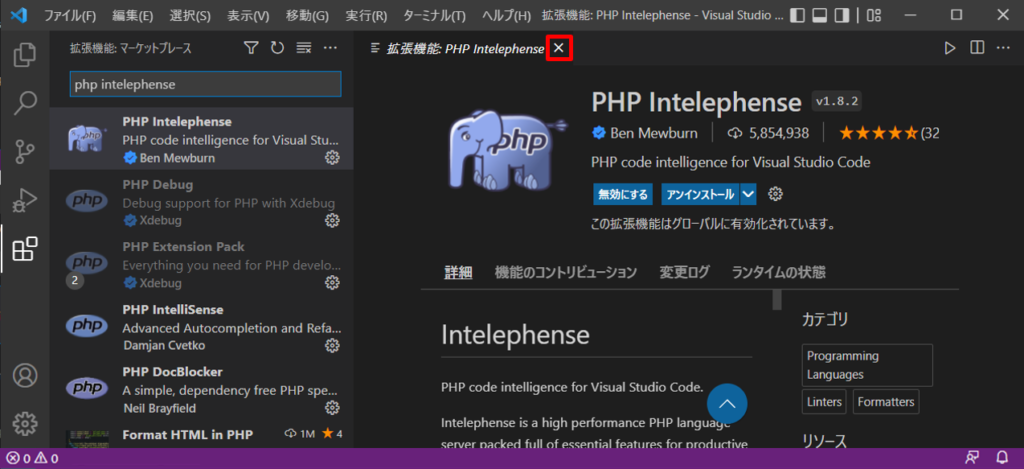Select PHP IntelliSense in the list
This screenshot has width=1024, height=469.
[202, 327]
